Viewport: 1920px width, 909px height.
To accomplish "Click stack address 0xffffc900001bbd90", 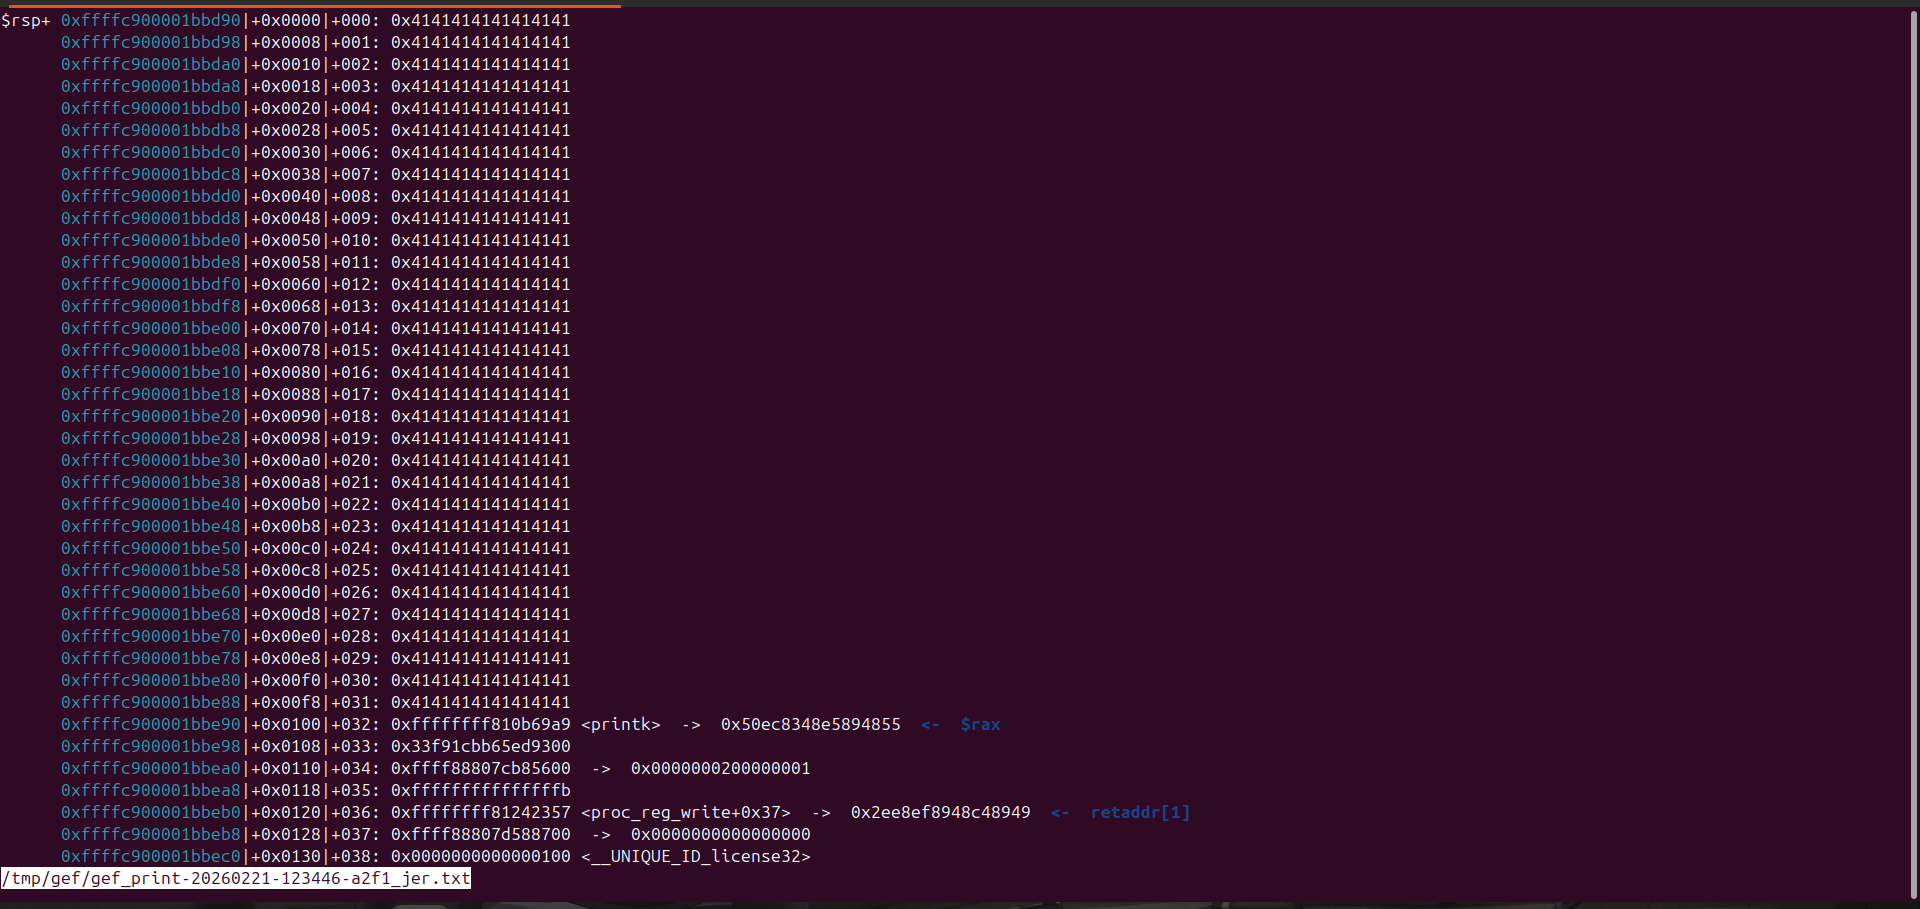I will [150, 21].
